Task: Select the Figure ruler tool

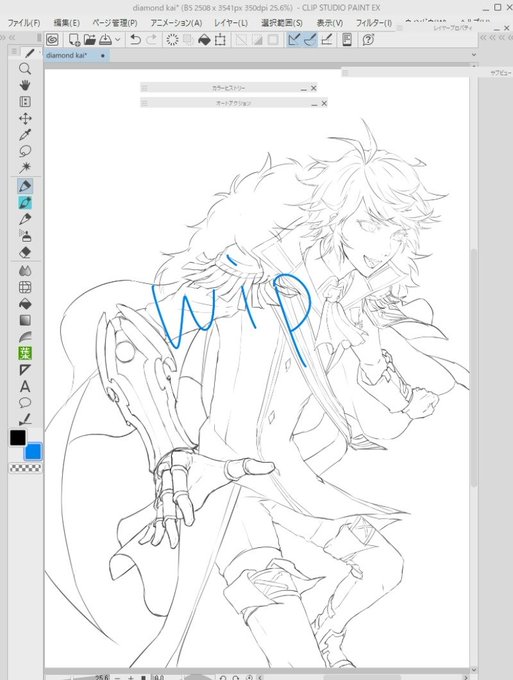Action: point(25,369)
